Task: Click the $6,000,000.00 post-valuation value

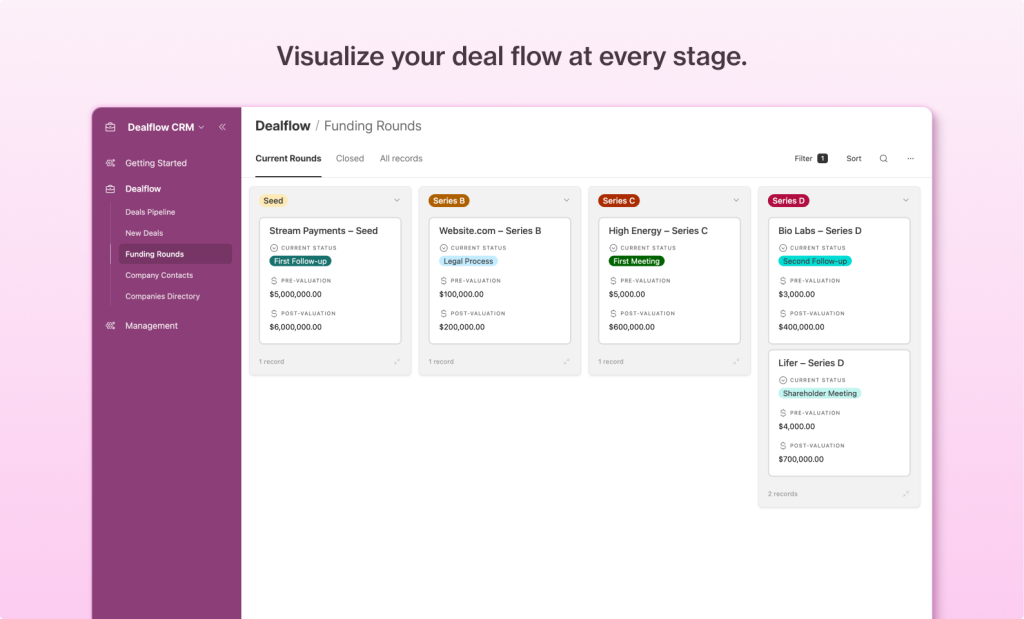Action: click(x=295, y=326)
